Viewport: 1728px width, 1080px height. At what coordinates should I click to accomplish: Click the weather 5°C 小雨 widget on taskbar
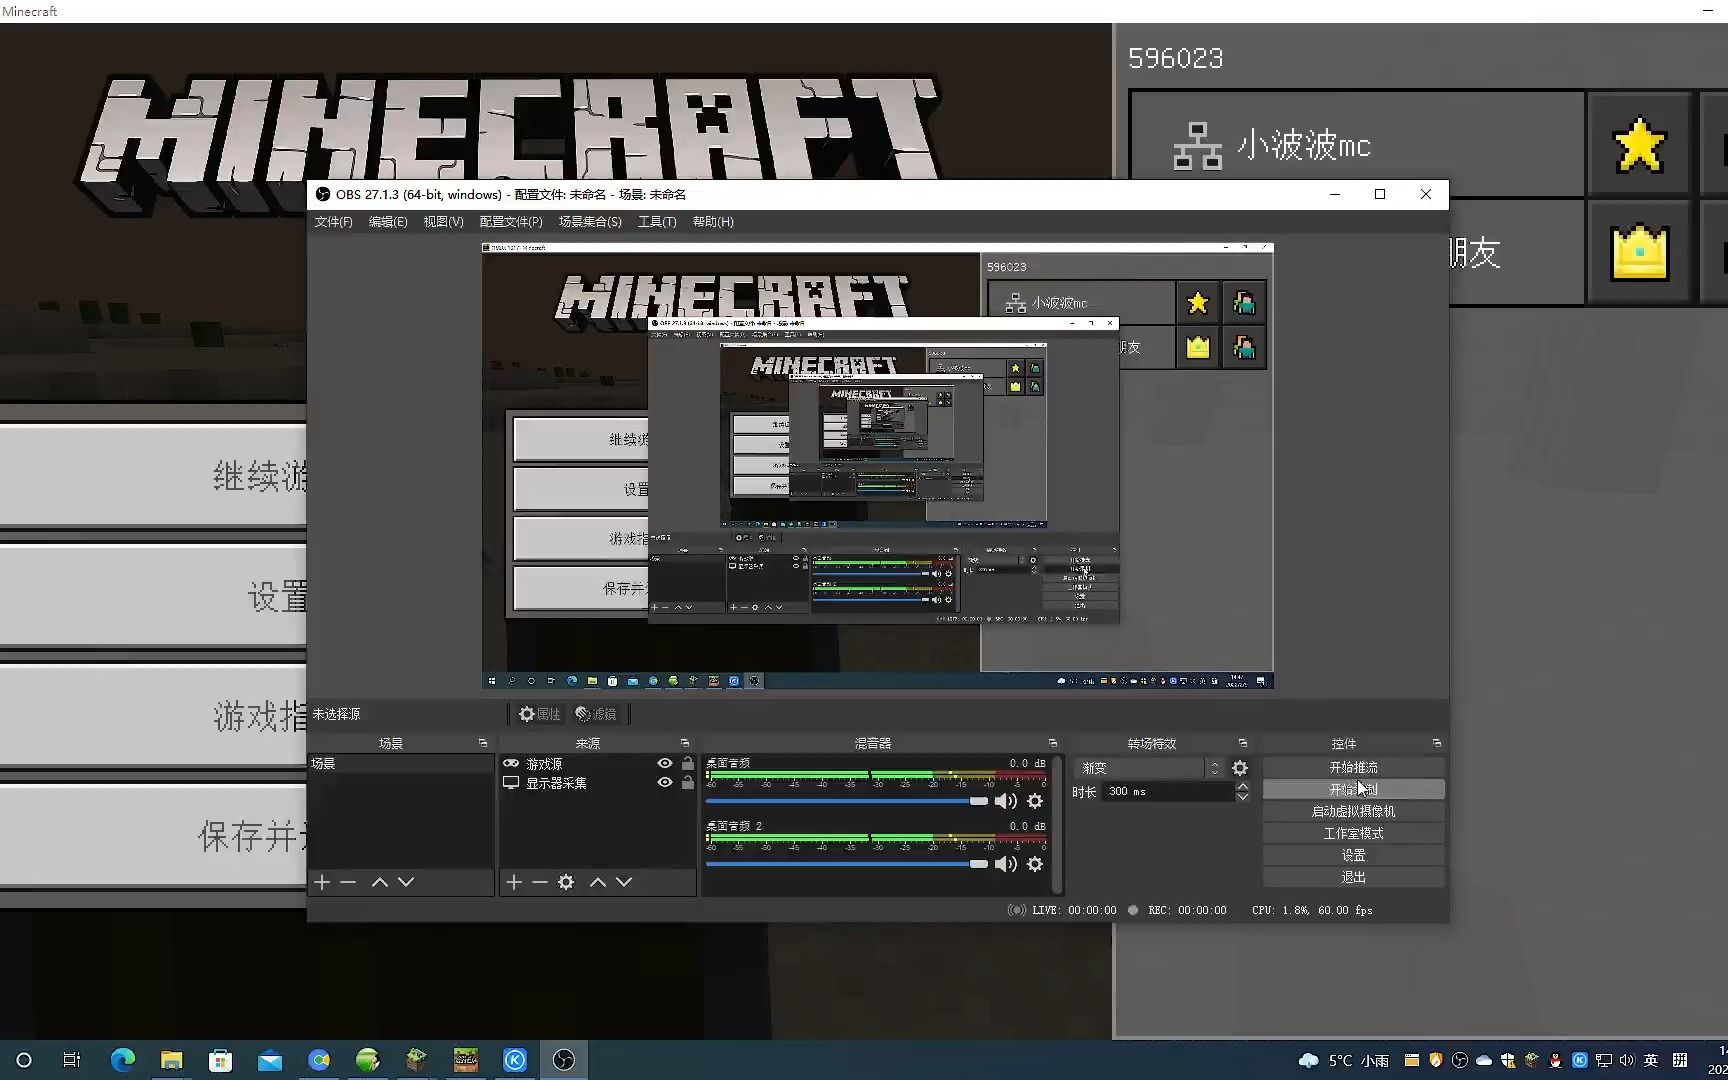(x=1344, y=1060)
